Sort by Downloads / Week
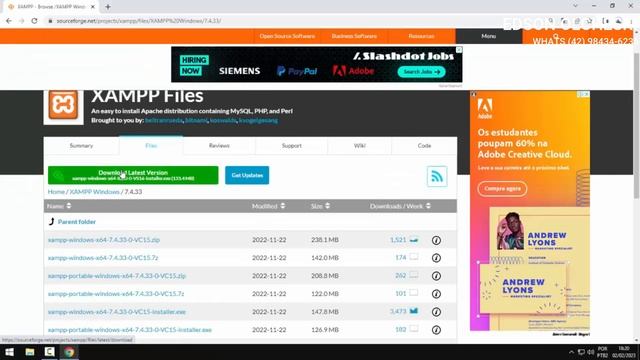The image size is (640, 360). click(x=400, y=206)
